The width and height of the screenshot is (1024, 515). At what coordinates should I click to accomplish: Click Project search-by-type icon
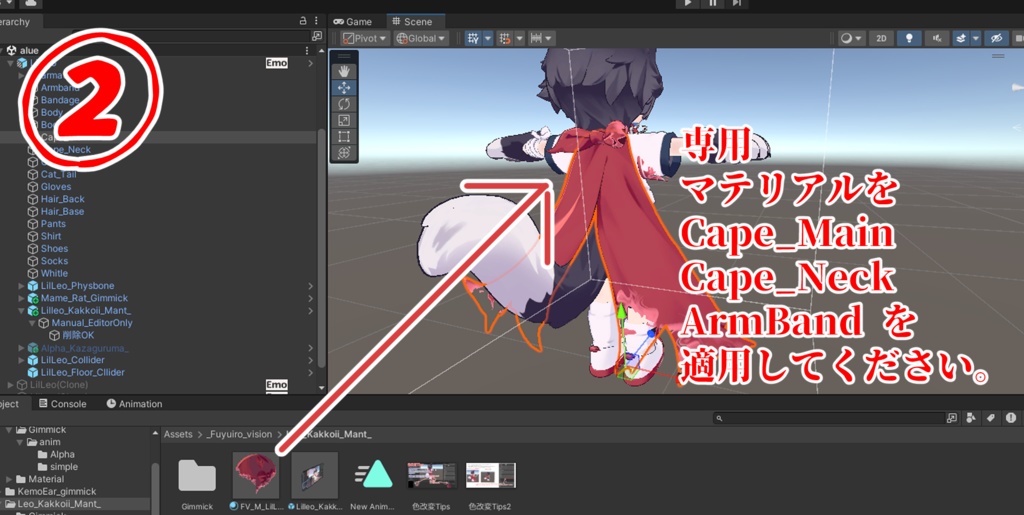953,418
